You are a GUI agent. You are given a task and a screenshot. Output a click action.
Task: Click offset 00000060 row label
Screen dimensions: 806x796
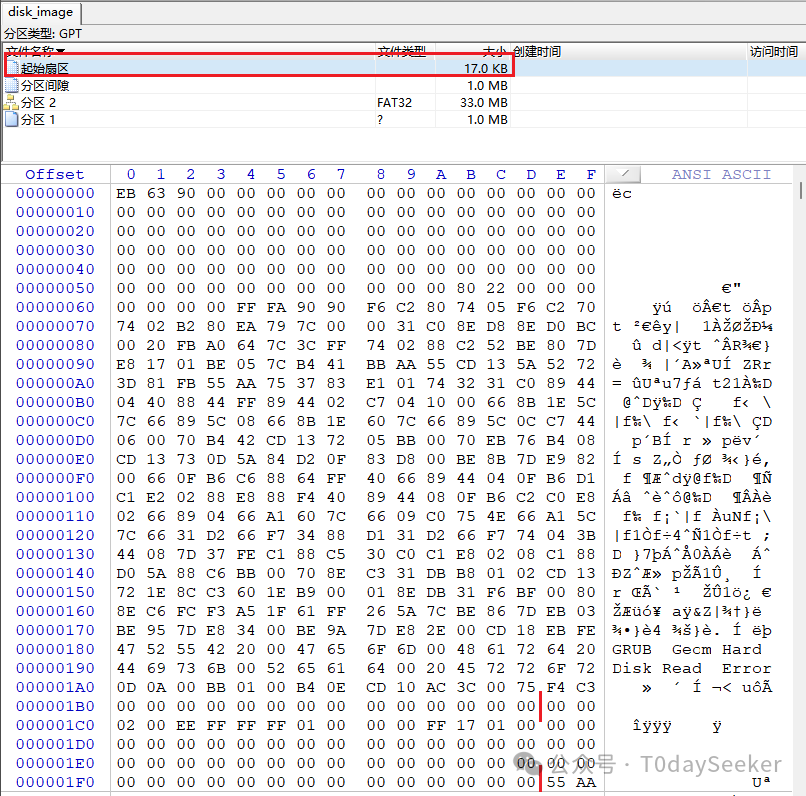point(55,307)
